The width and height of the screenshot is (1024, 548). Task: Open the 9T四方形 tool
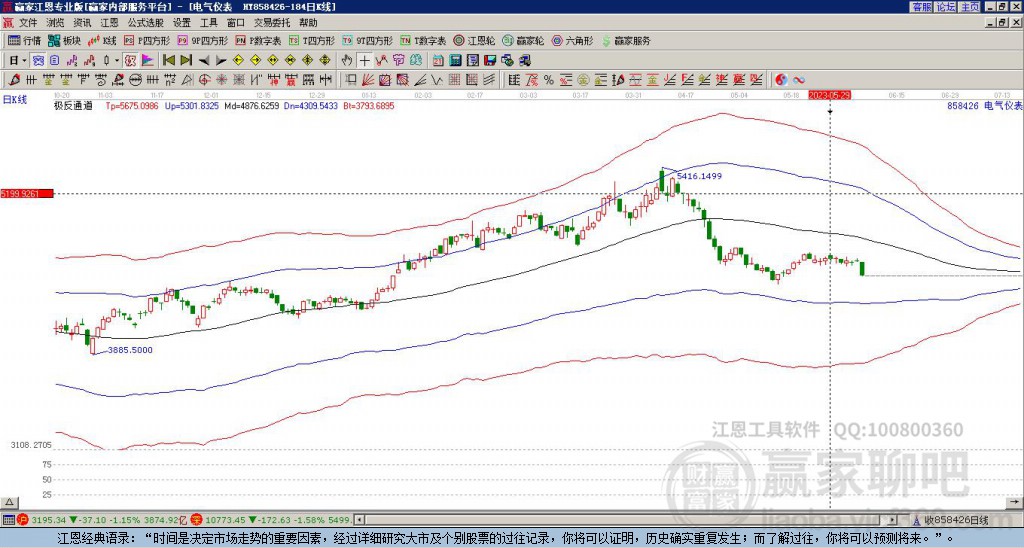(x=368, y=40)
